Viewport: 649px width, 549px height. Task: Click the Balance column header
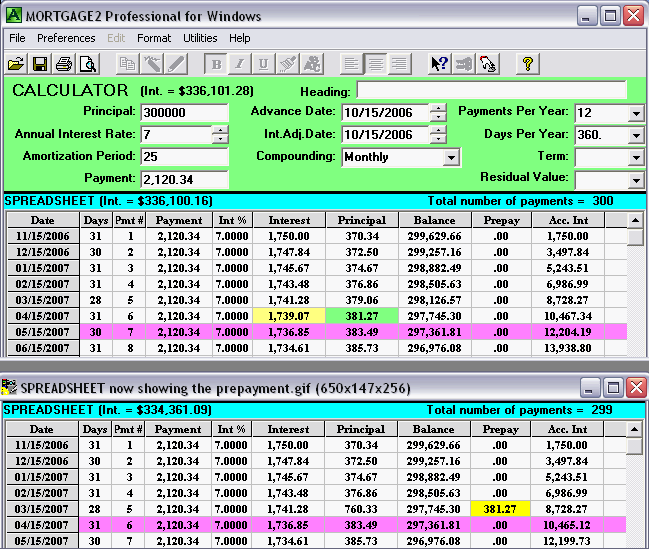pos(434,220)
